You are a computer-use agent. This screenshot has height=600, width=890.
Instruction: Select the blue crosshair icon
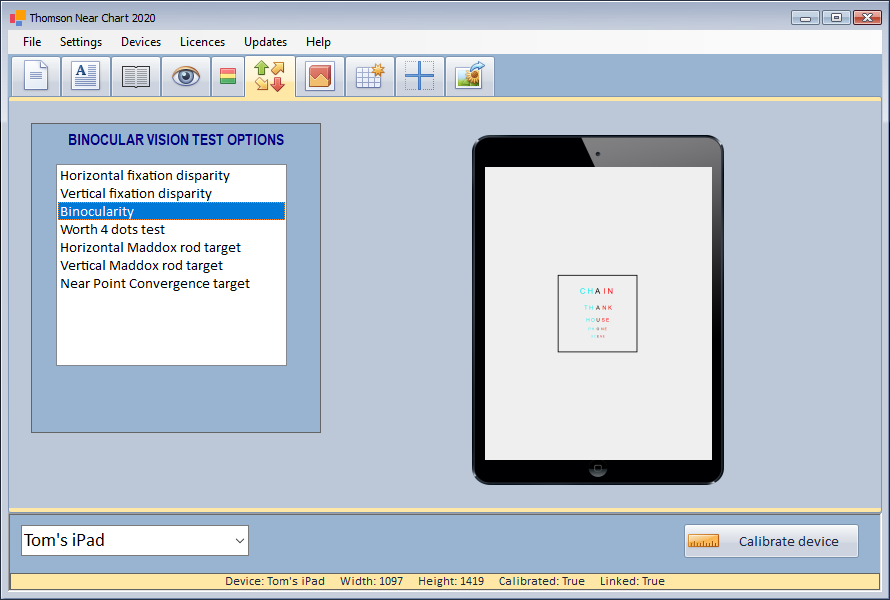pyautogui.click(x=419, y=77)
